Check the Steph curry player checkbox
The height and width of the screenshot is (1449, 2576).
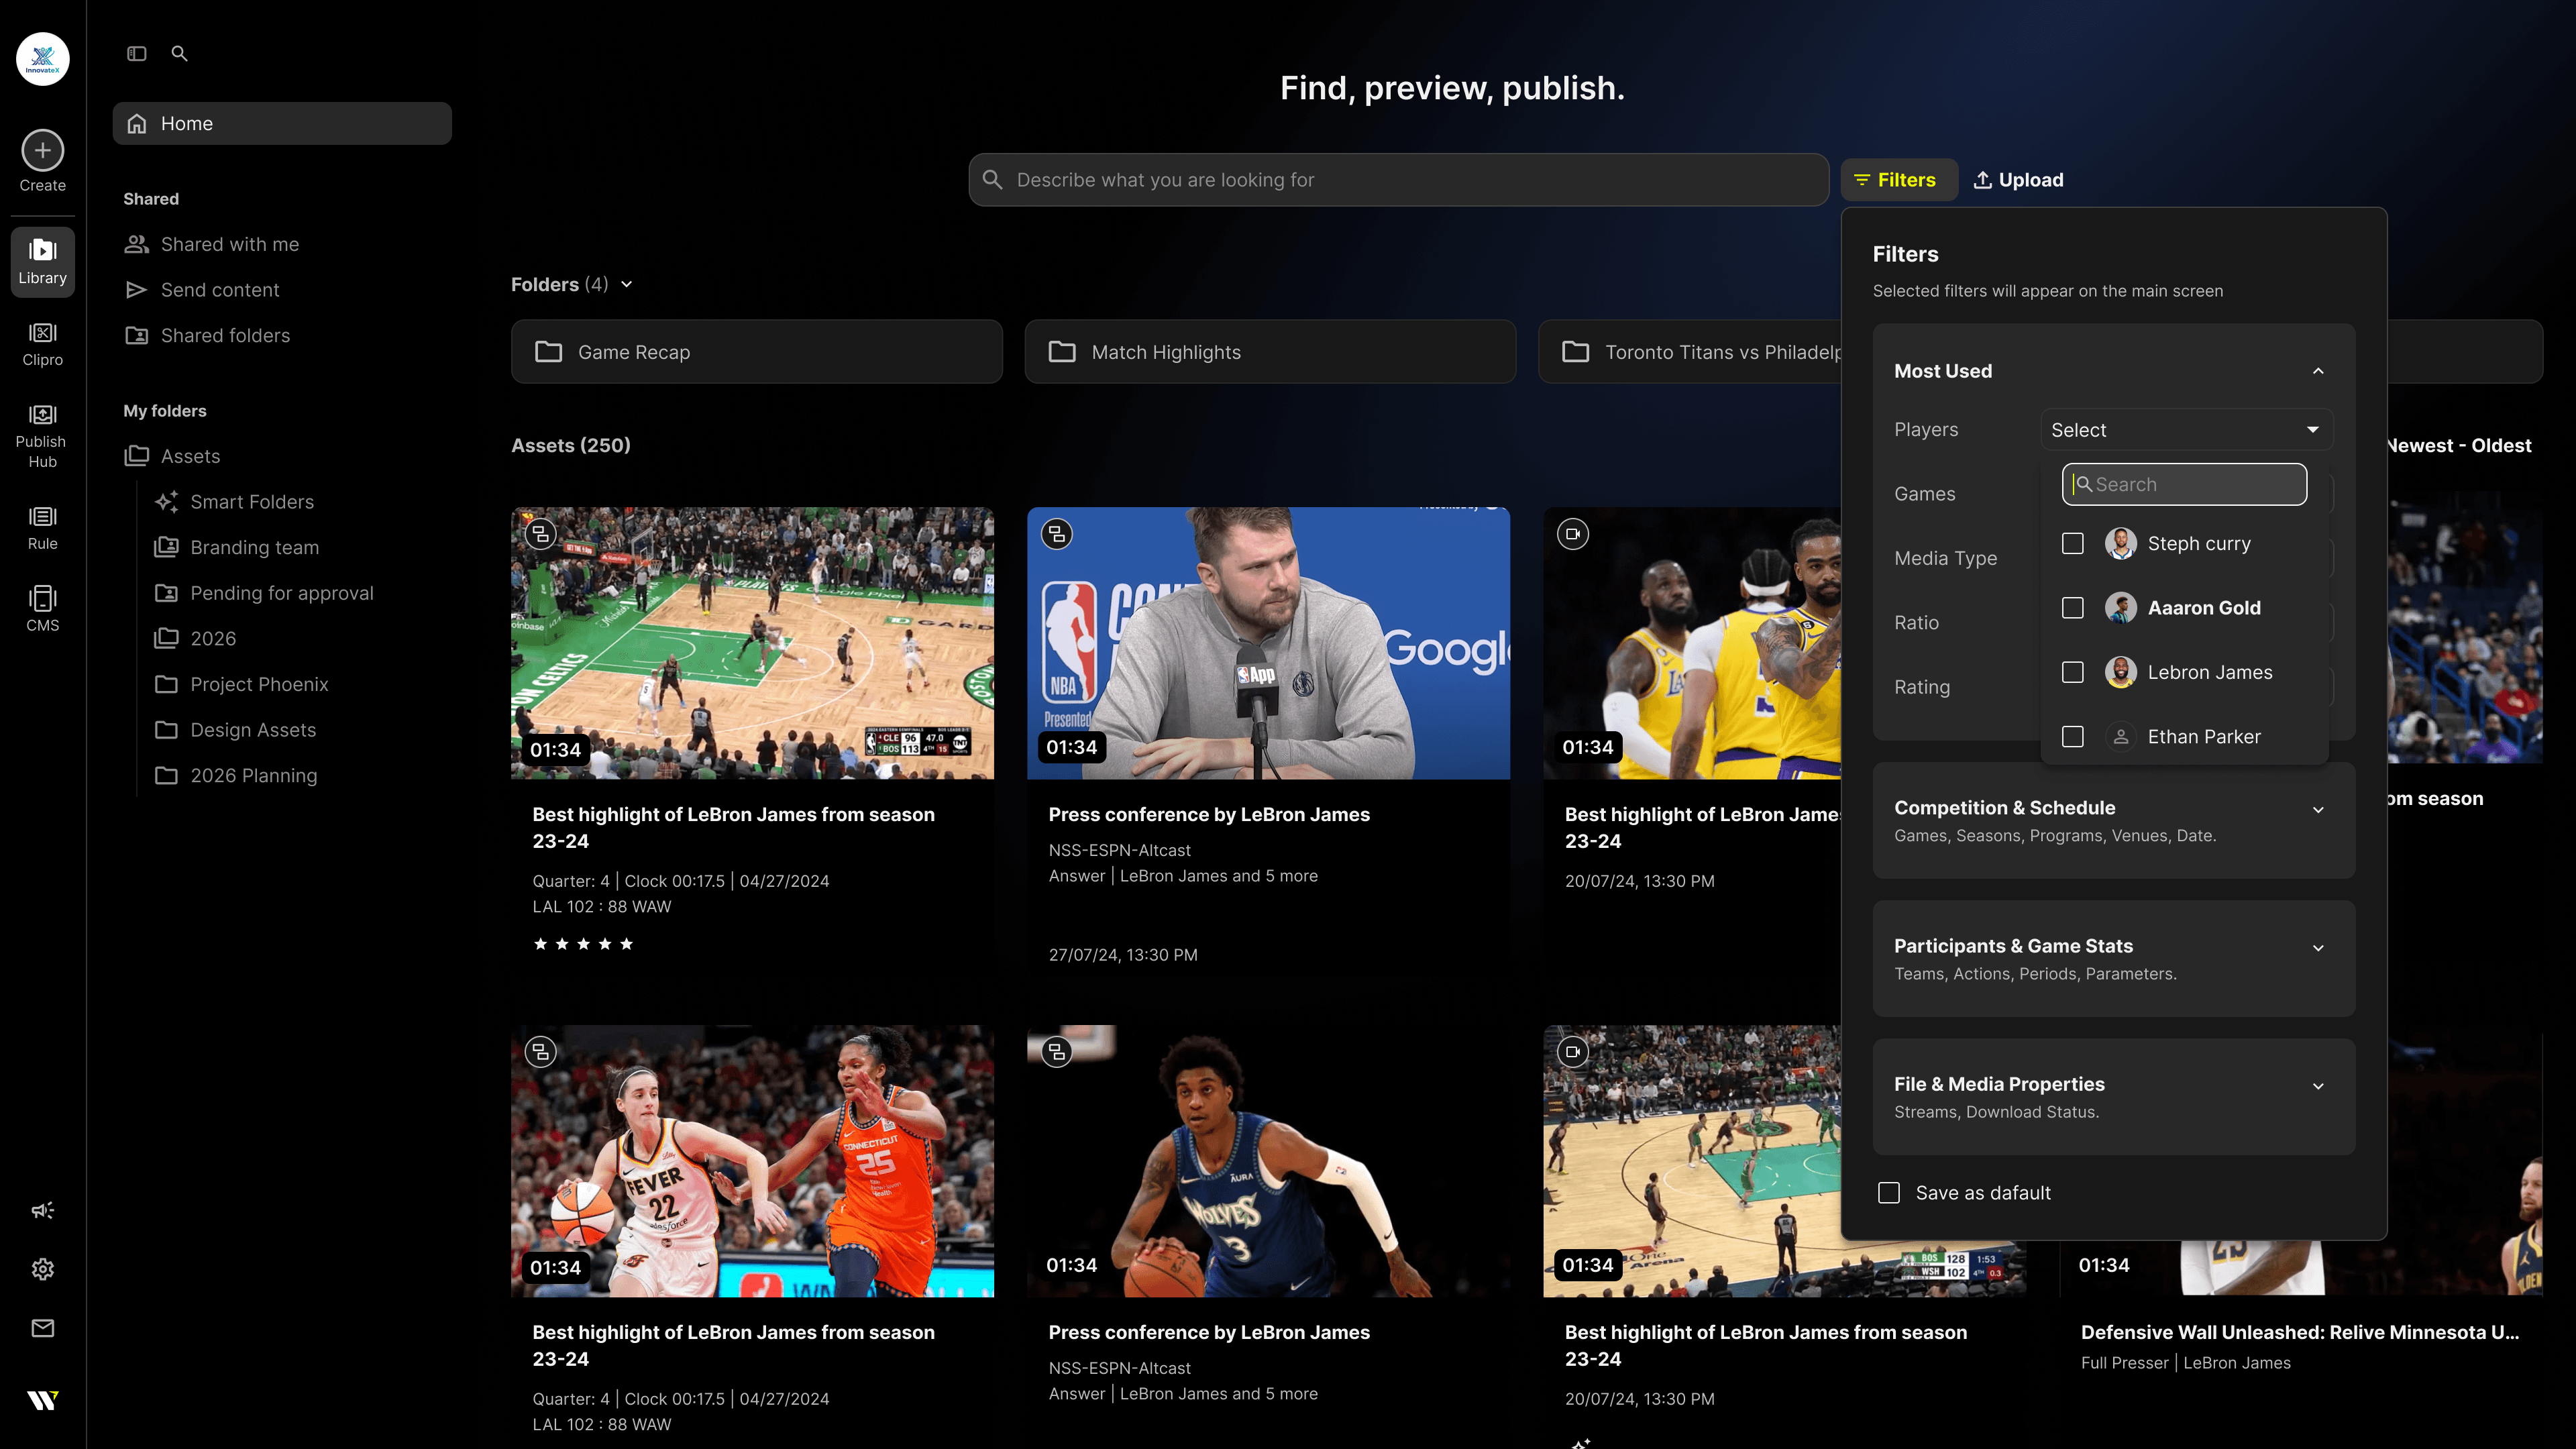(2073, 543)
